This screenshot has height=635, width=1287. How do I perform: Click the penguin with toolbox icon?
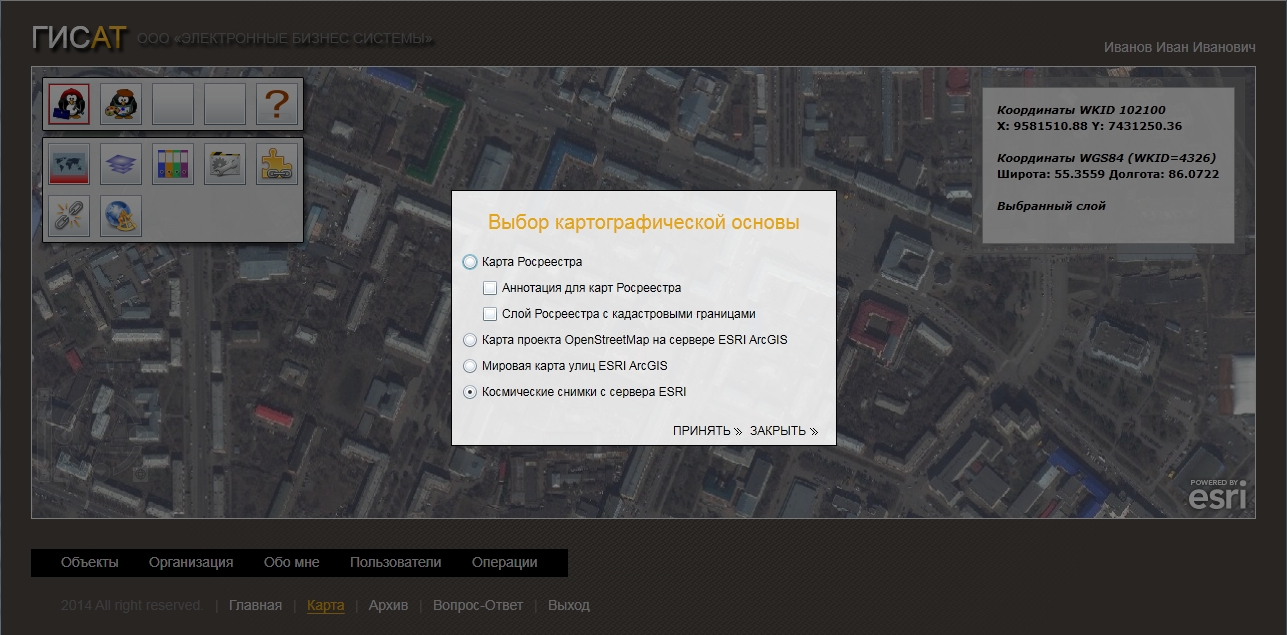click(69, 104)
